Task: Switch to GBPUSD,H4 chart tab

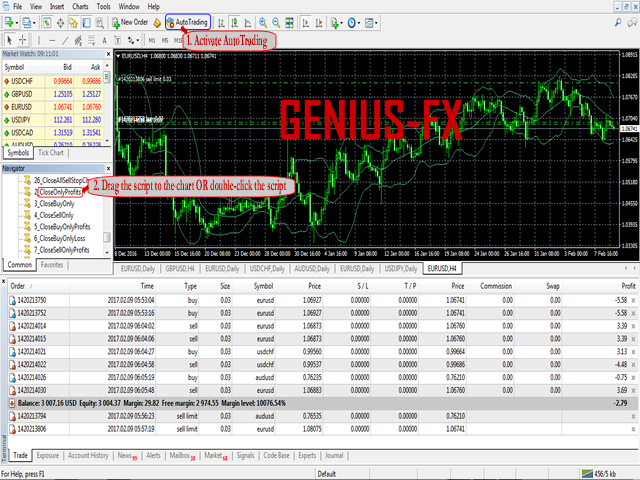Action: 180,269
